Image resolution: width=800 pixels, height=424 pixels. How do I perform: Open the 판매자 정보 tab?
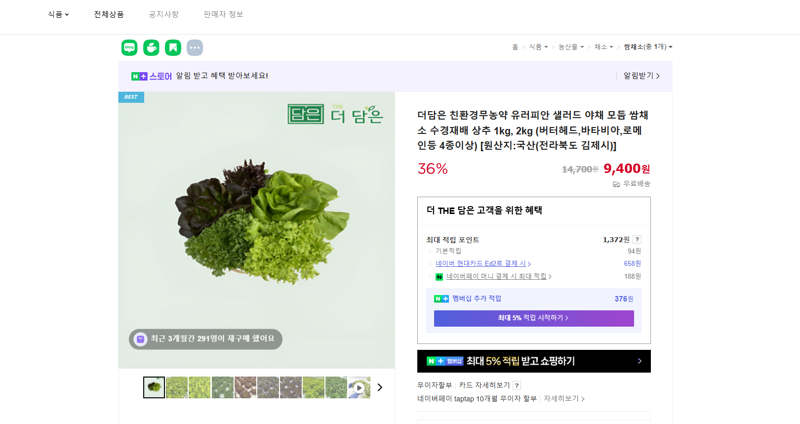(x=223, y=14)
